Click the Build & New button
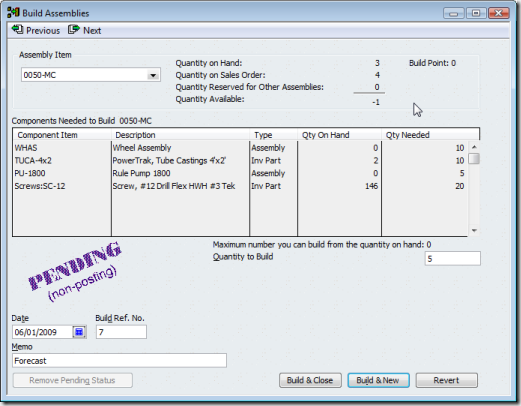The width and height of the screenshot is (521, 406). click(x=378, y=380)
